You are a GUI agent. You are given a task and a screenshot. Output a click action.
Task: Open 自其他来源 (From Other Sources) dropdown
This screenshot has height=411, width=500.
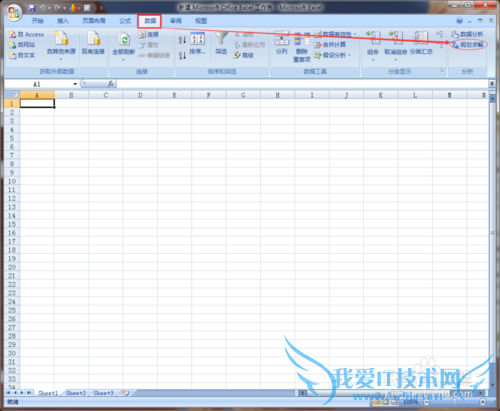pyautogui.click(x=61, y=46)
